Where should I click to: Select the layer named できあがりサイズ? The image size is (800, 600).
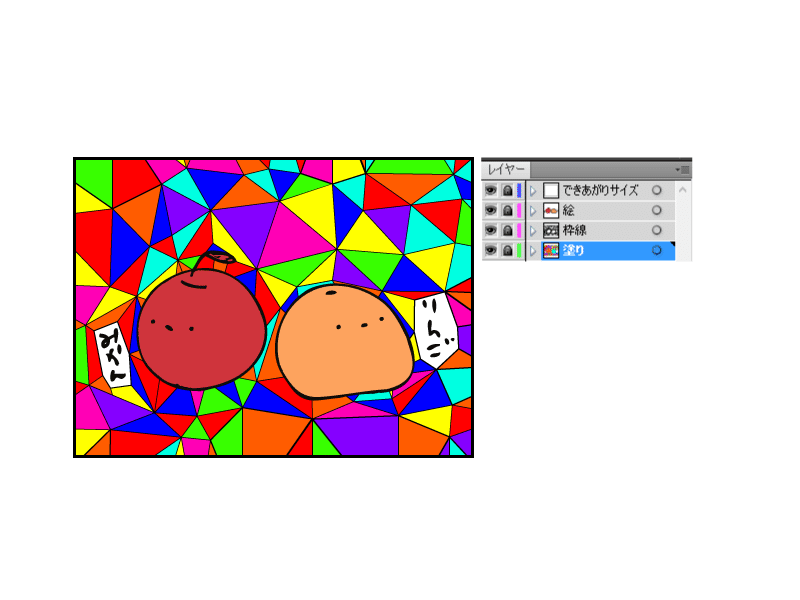(x=600, y=190)
